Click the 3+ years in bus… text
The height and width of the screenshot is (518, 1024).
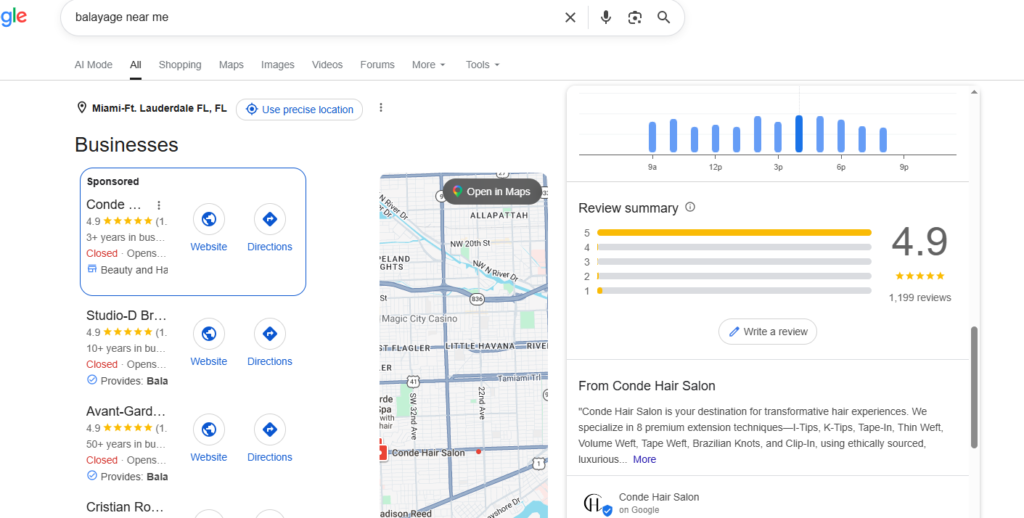(125, 237)
